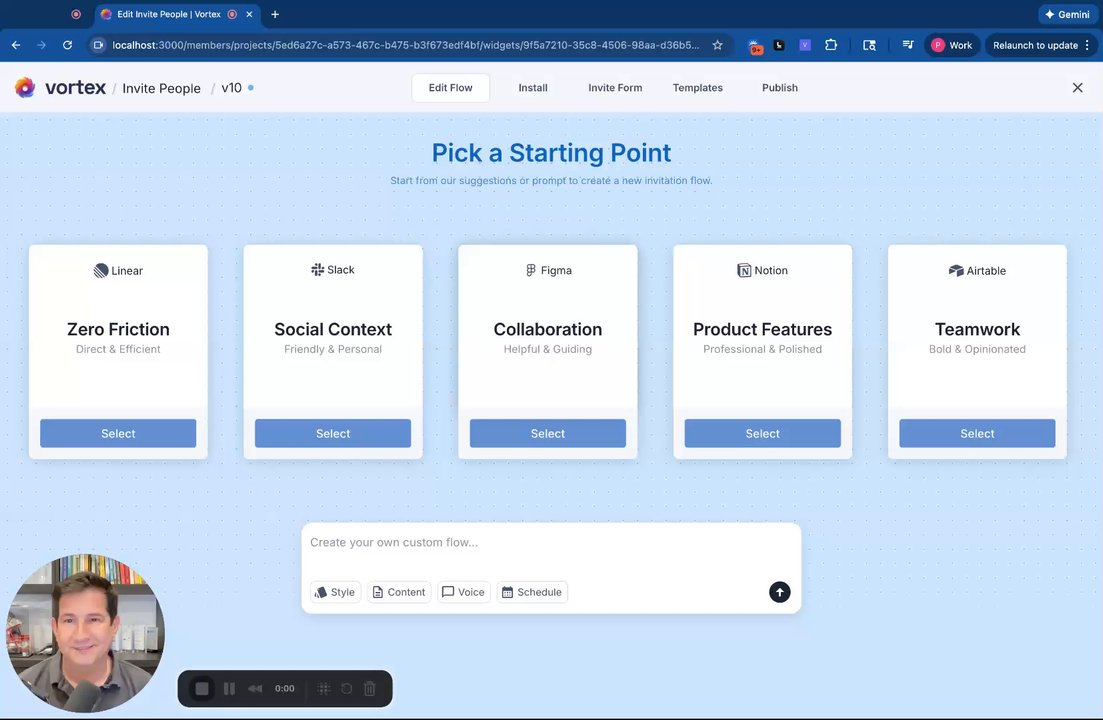Open the Templates tab

click(x=698, y=87)
